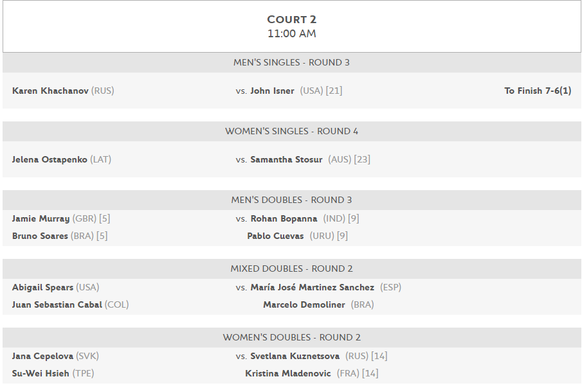Open the Court 2 schedule header

(x=292, y=26)
